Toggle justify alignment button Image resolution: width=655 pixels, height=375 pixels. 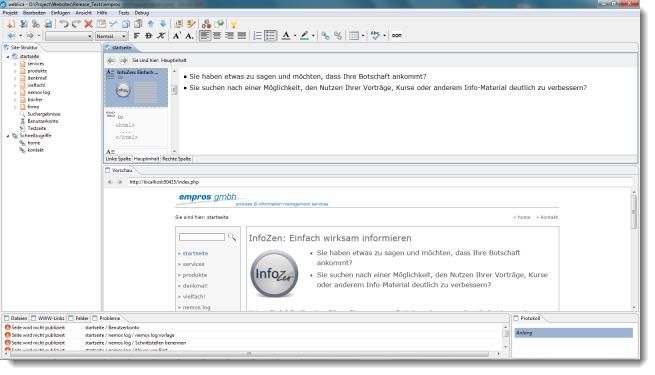tap(242, 36)
